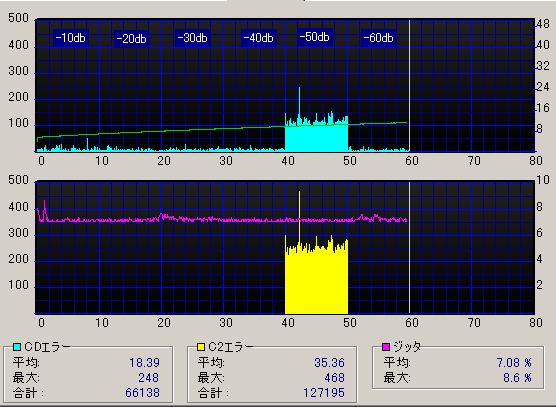This screenshot has height=407, width=556.
Task: Click the tall yellow C2 spike peak
Action: click(300, 193)
